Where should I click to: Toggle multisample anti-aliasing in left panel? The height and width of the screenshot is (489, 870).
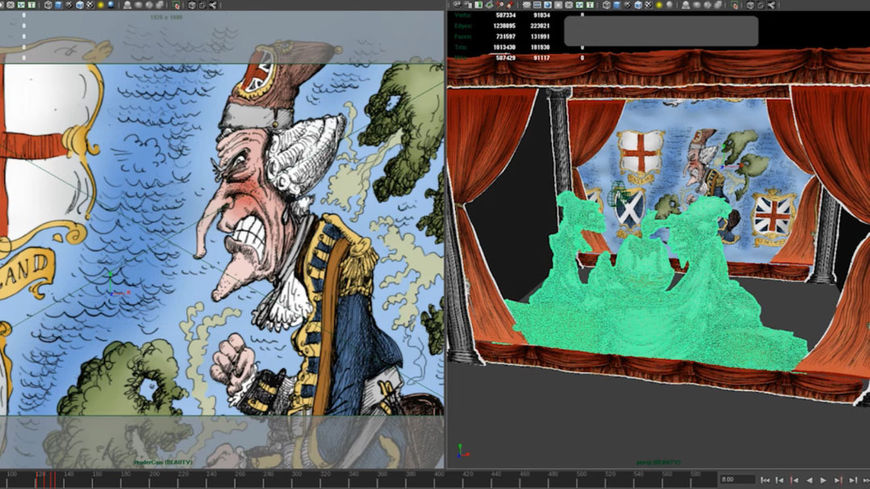click(149, 5)
